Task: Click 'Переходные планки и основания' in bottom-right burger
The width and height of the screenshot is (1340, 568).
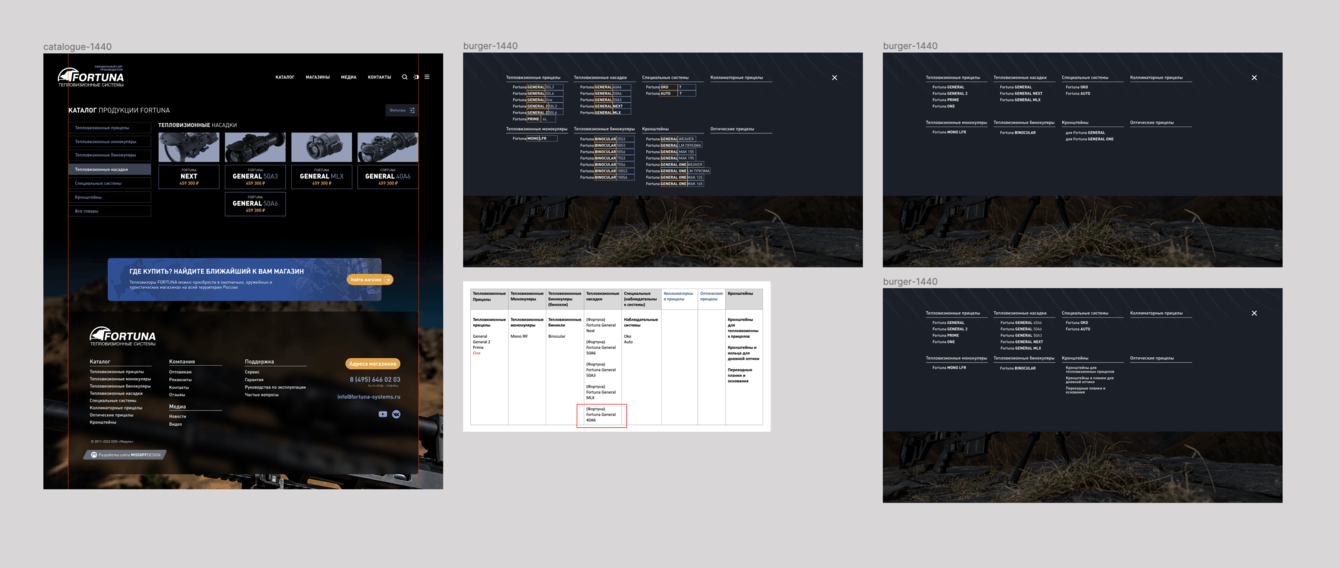Action: point(1088,390)
